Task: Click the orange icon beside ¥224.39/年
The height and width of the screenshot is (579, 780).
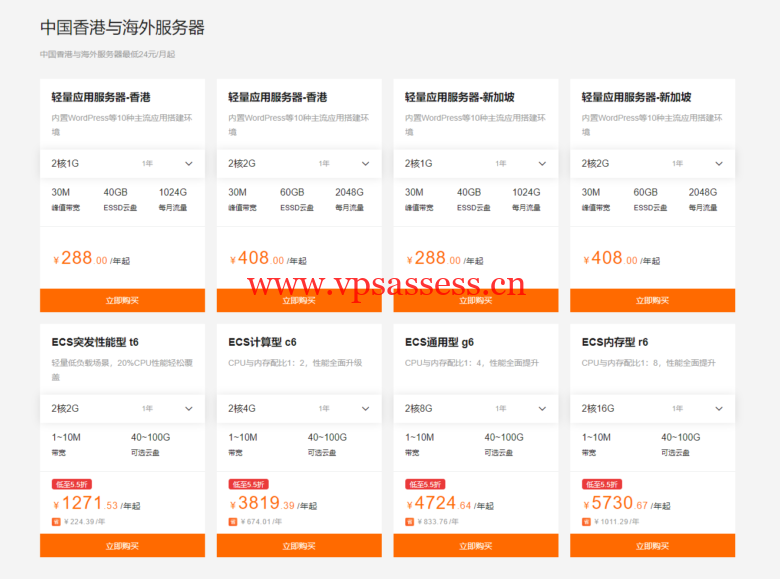Action: coord(56,521)
